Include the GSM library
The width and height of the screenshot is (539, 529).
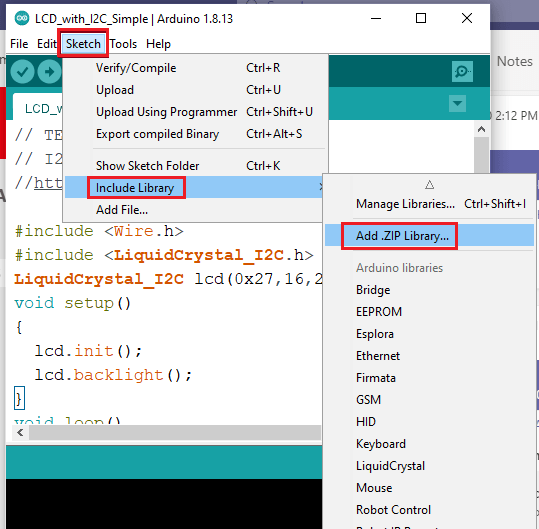point(429,400)
